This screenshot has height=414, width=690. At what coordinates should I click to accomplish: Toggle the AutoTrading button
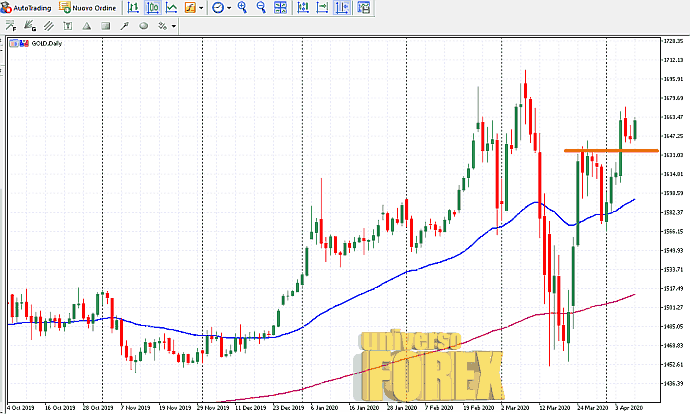coord(27,7)
